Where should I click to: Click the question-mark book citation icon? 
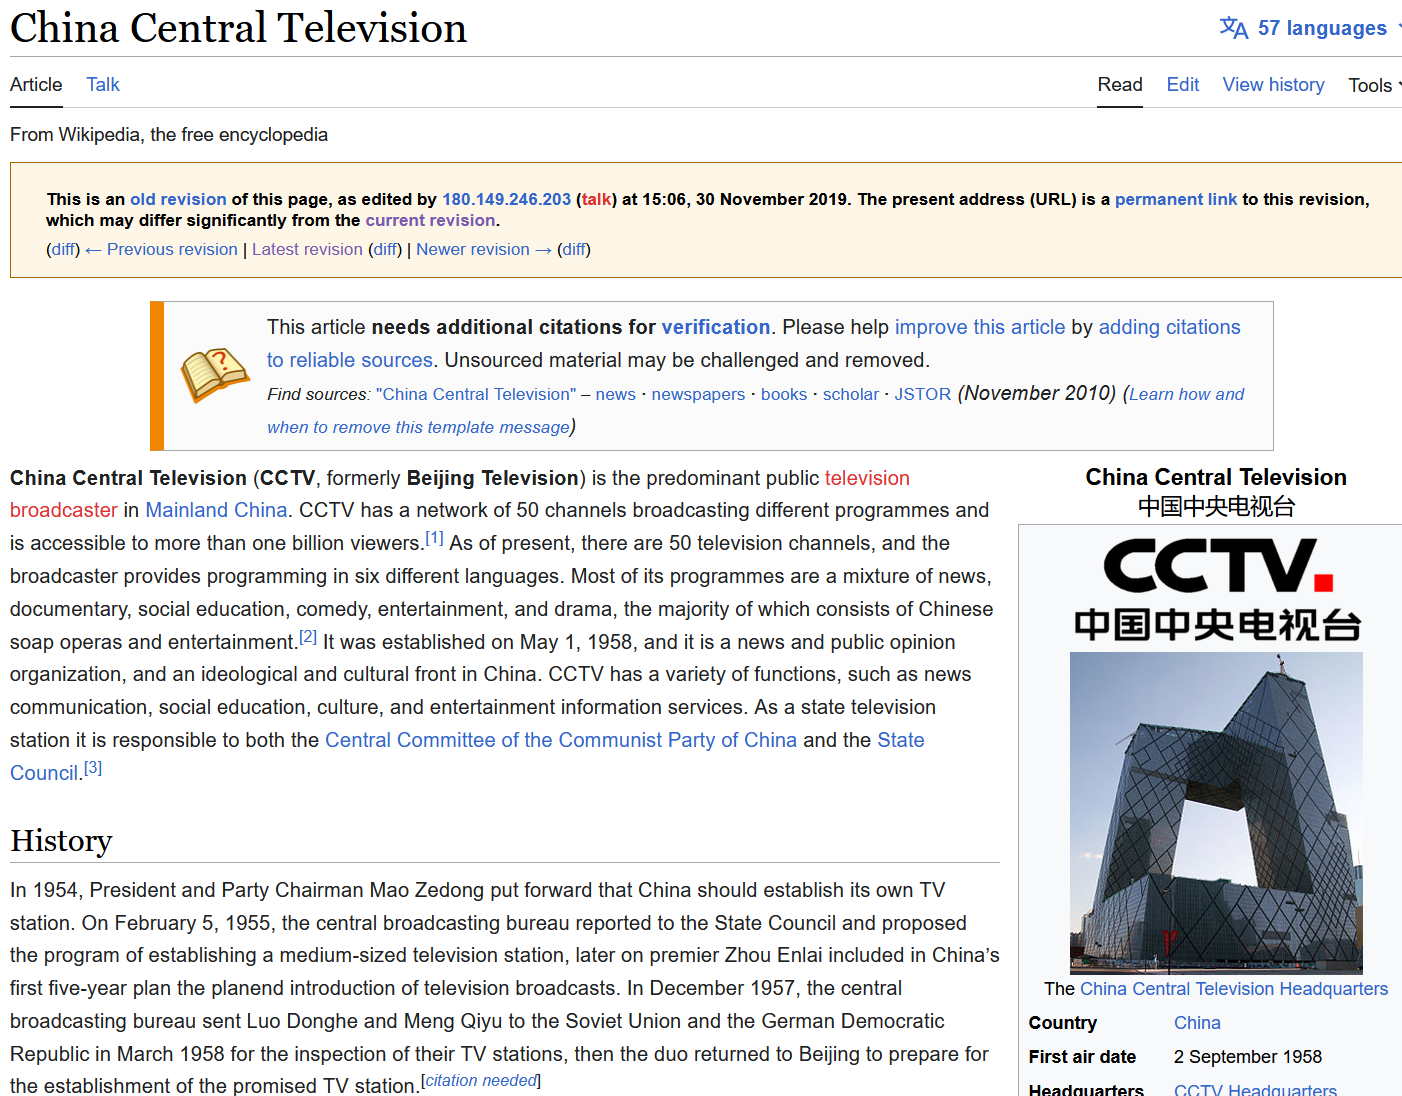click(215, 375)
